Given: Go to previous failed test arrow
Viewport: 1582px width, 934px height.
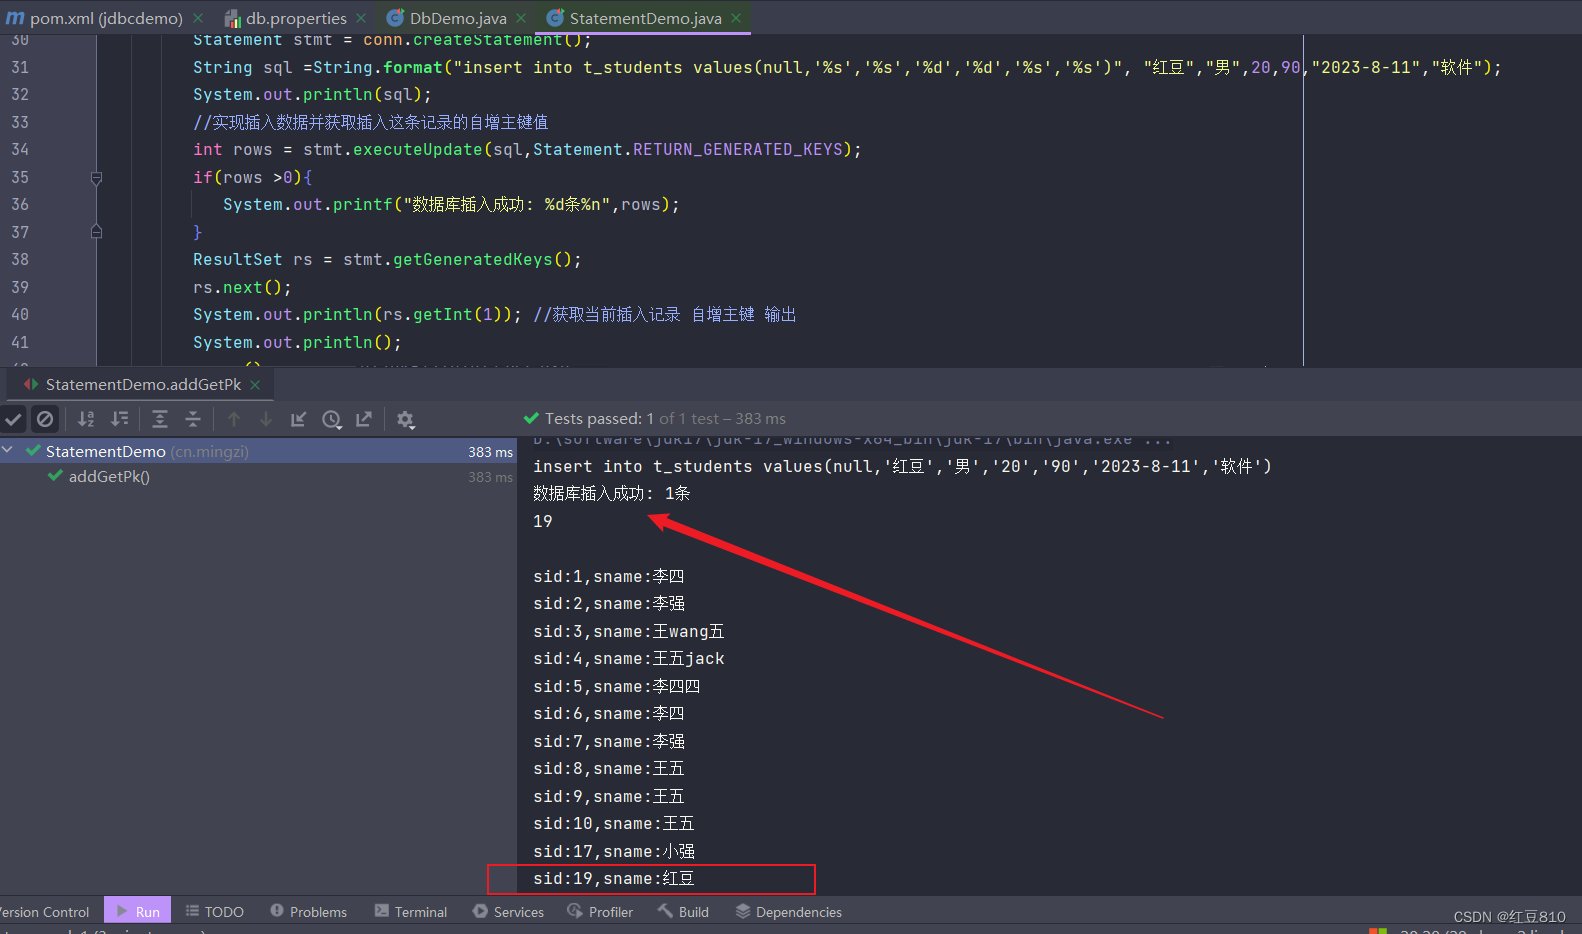Looking at the screenshot, I should click(234, 419).
